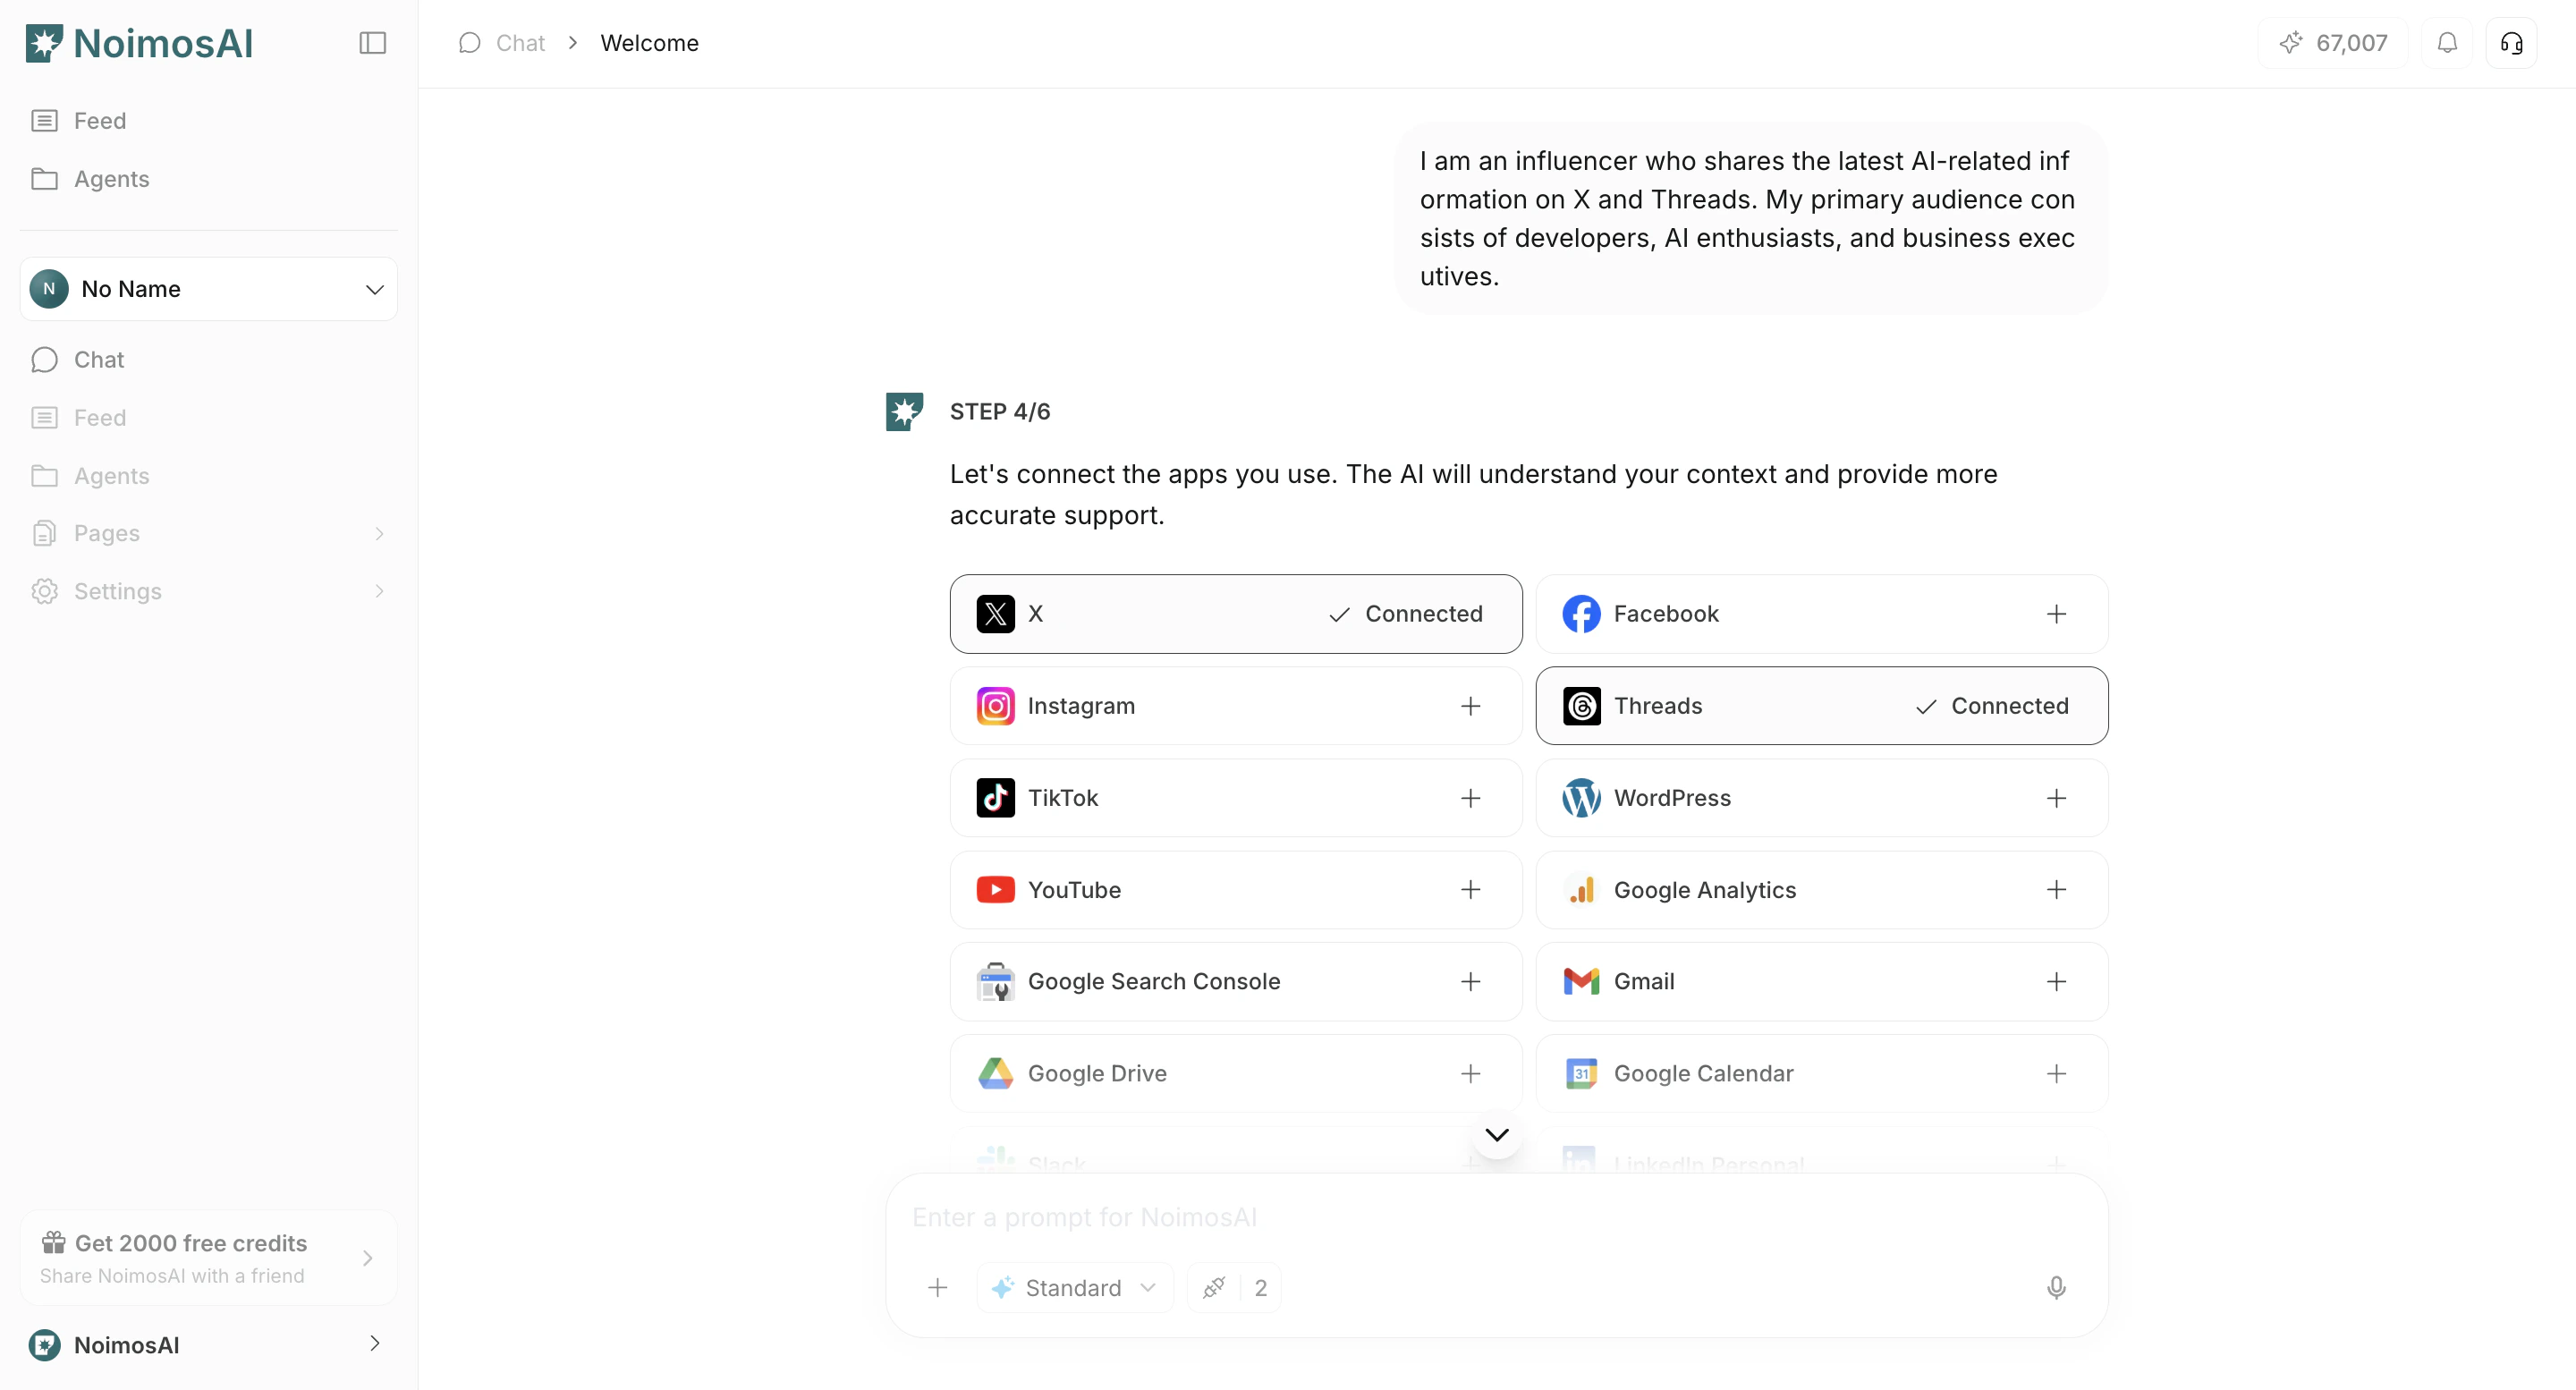Click the Instagram logo icon
2576x1390 pixels.
996,706
